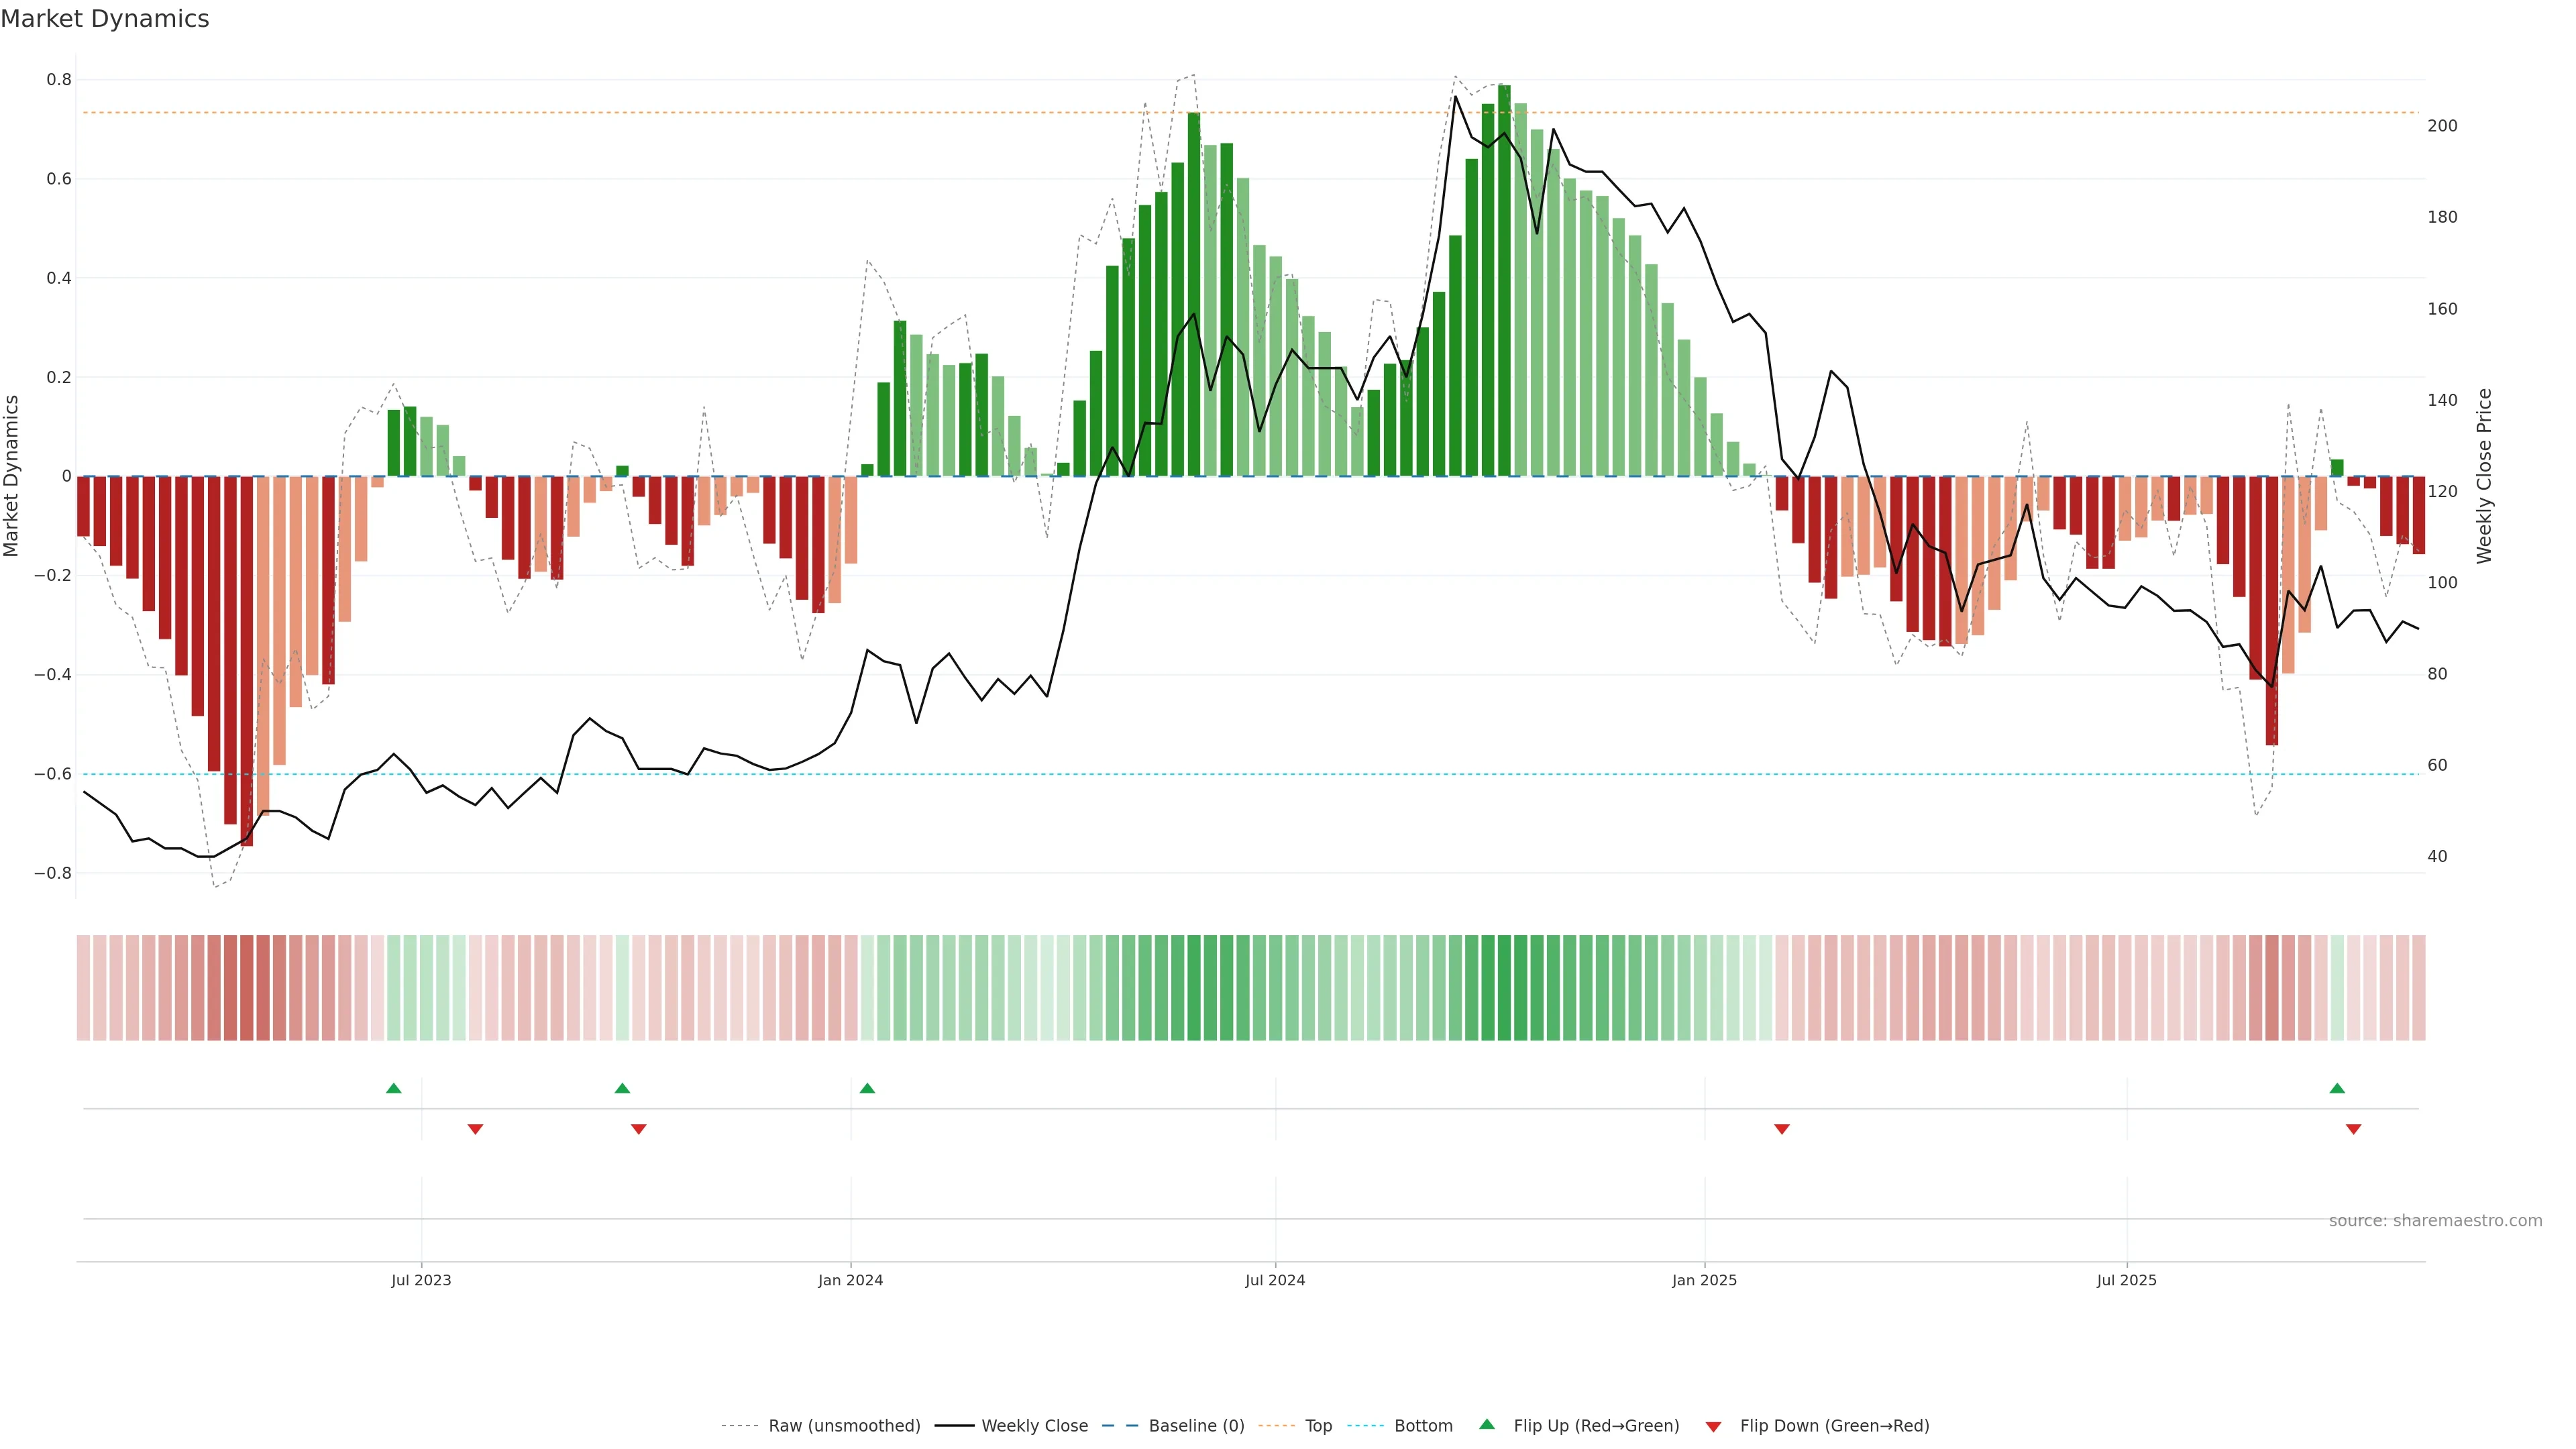This screenshot has height=1449, width=2576.
Task: Click green triangle icon in Flip Up legend
Action: [x=1487, y=1425]
